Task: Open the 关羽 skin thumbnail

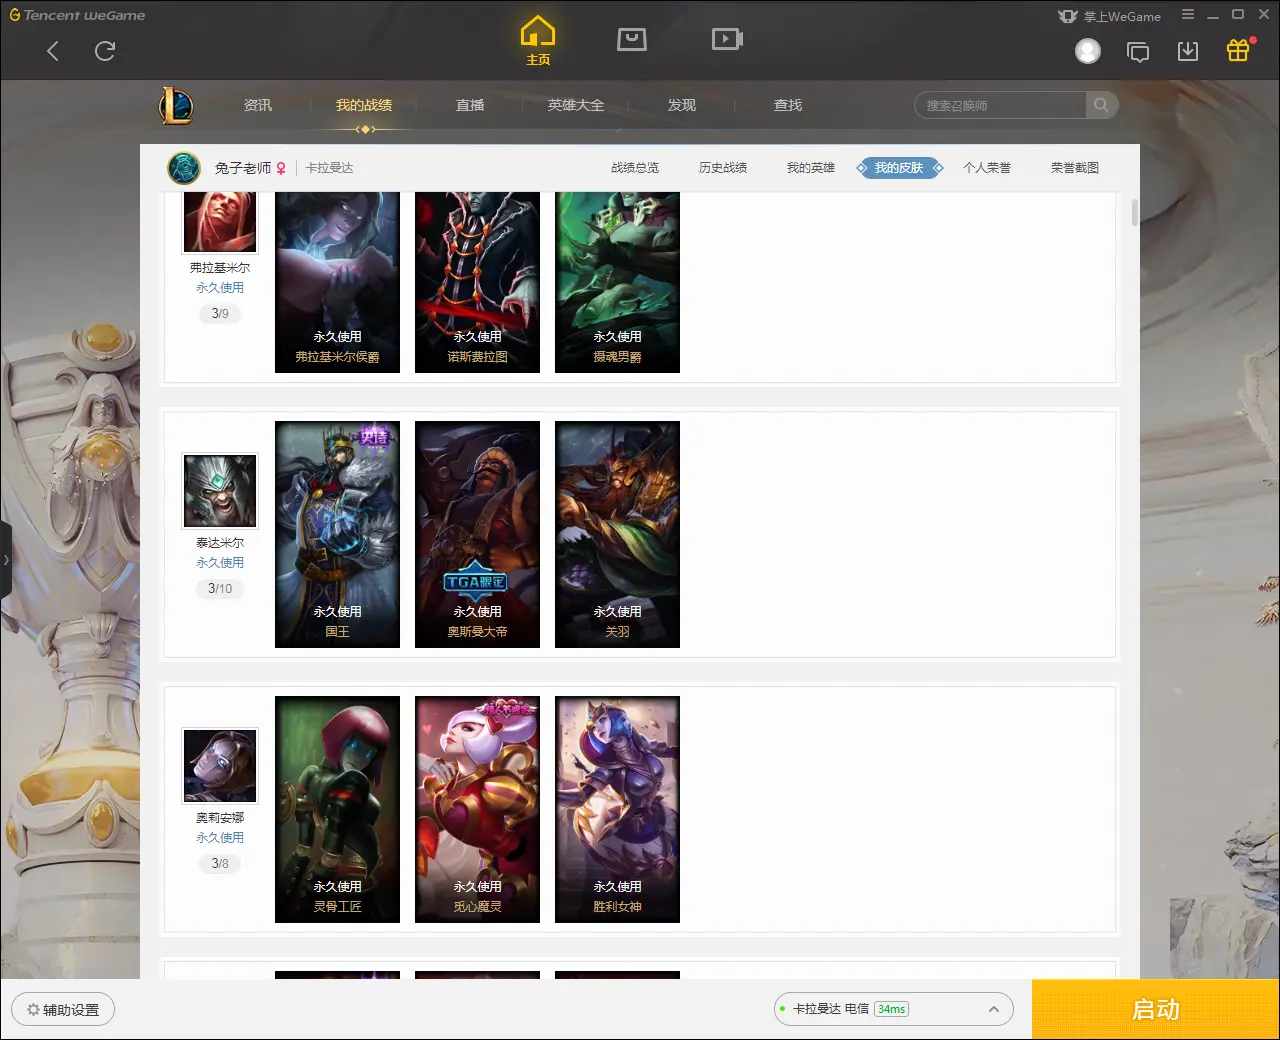Action: point(617,534)
